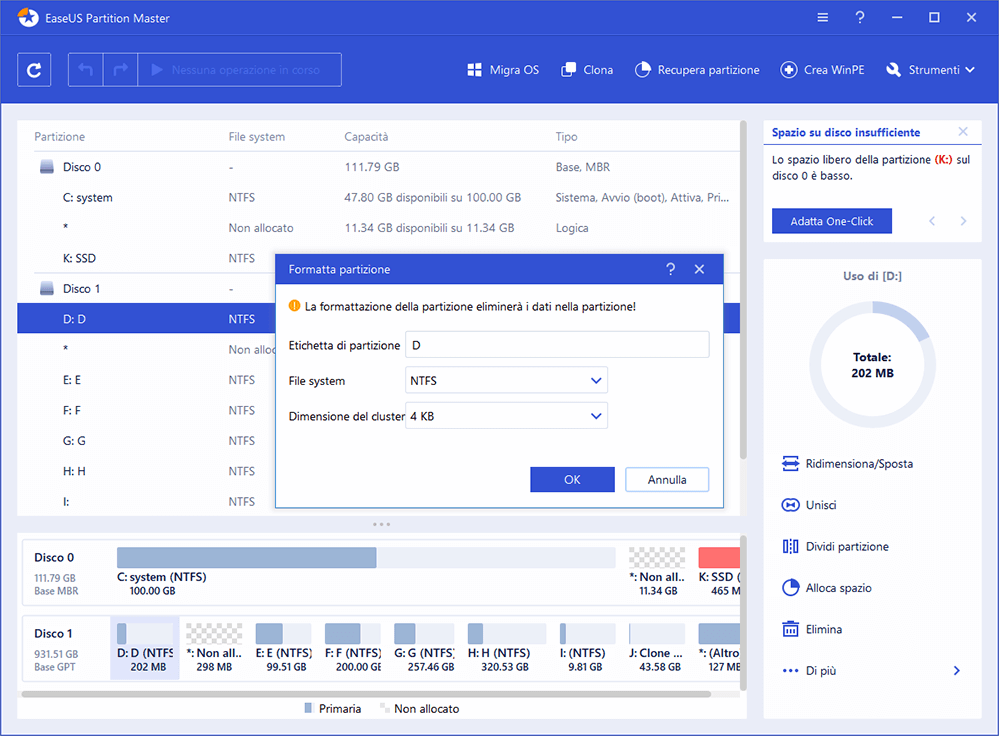Image resolution: width=1000 pixels, height=737 pixels.
Task: Click the execute pending operations play button
Action: (x=239, y=69)
